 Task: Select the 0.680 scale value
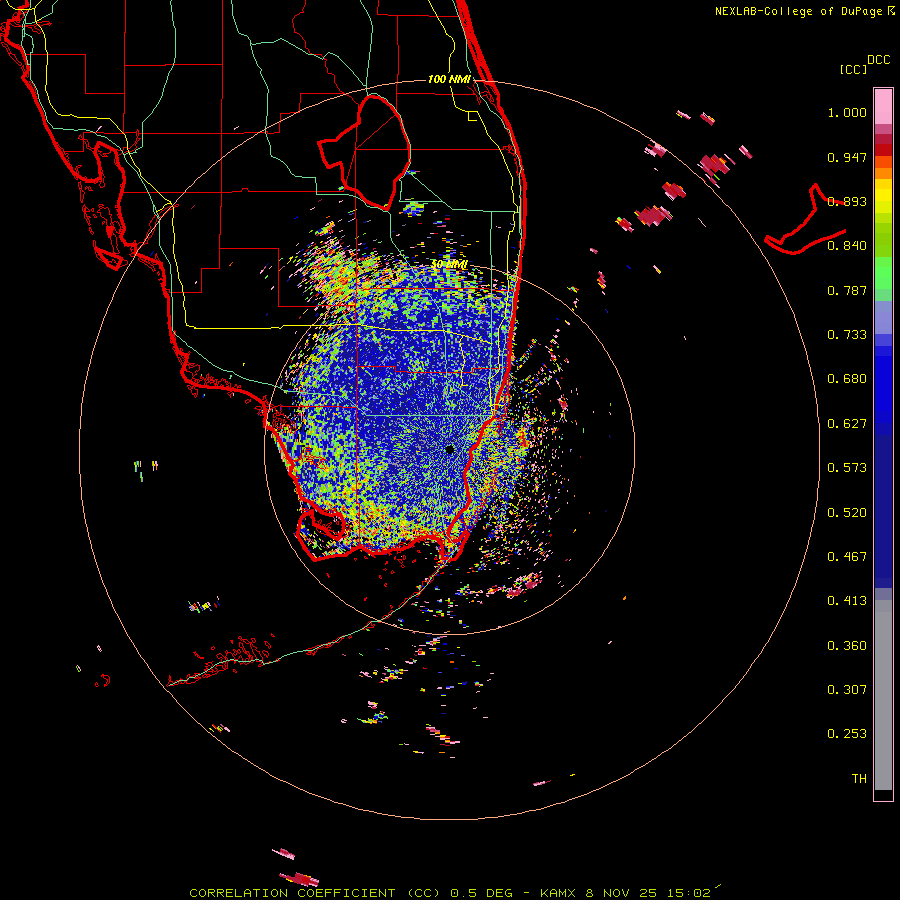(847, 379)
